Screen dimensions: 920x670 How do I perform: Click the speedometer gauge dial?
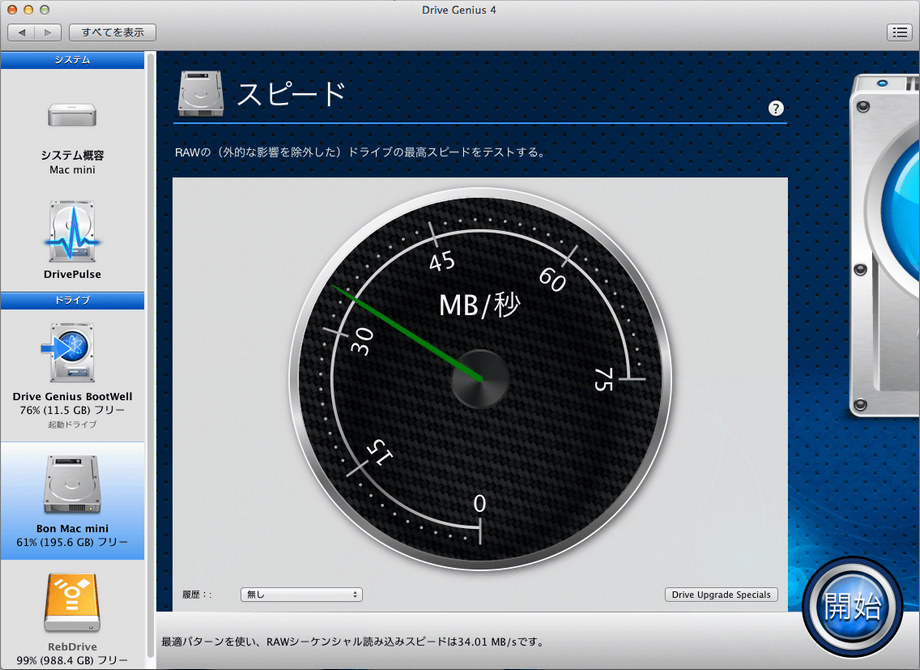click(481, 379)
